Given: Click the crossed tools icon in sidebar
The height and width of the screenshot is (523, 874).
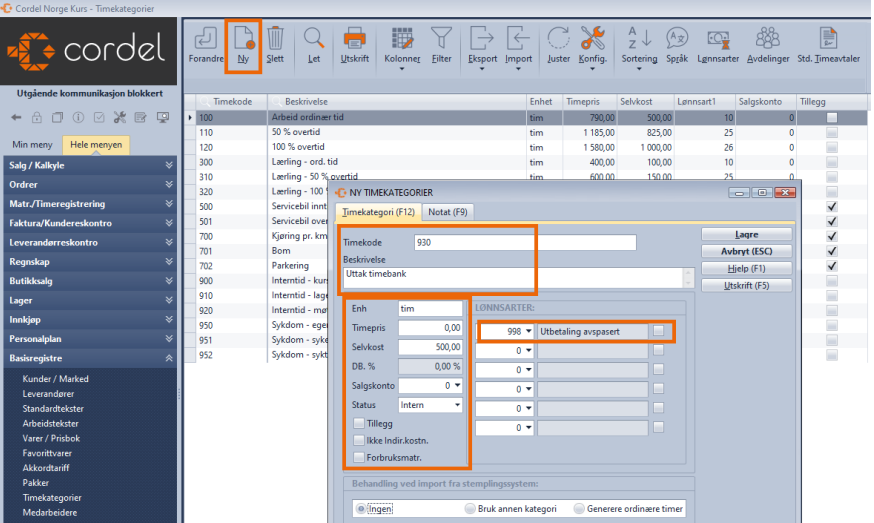Looking at the screenshot, I should pos(119,118).
